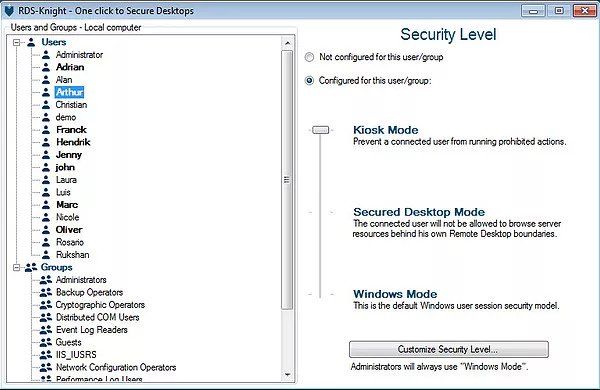Set slider to the Windows Mode tick
This screenshot has width=600, height=390.
click(x=321, y=294)
